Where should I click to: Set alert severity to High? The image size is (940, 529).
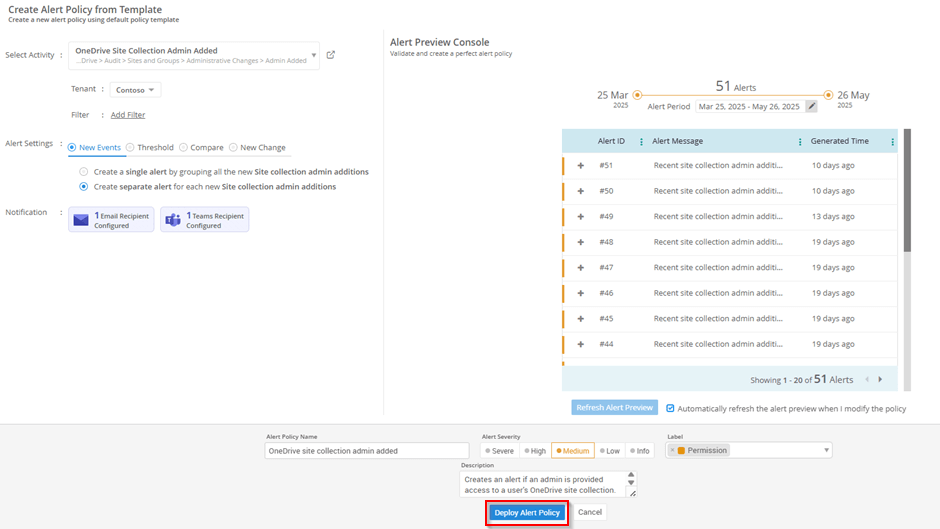(535, 450)
